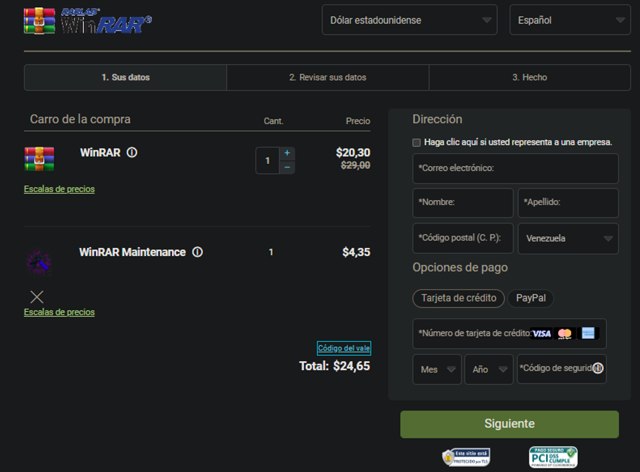Viewport: 640px width, 472px height.
Task: Click the Código del vale link
Action: [x=344, y=348]
